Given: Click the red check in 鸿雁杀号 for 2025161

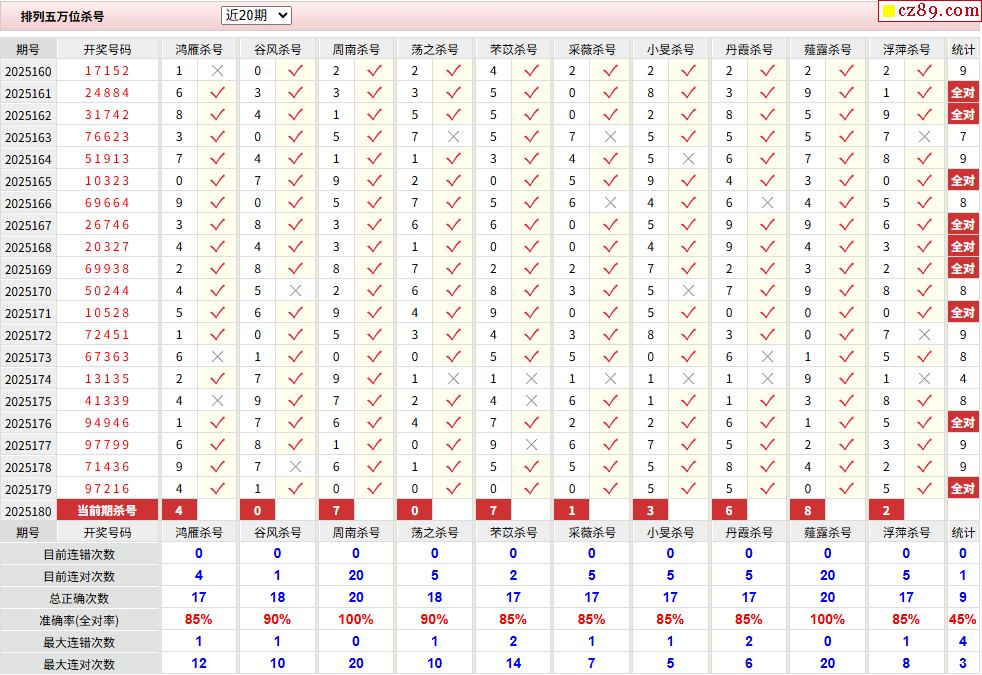Looking at the screenshot, I should pos(217,93).
